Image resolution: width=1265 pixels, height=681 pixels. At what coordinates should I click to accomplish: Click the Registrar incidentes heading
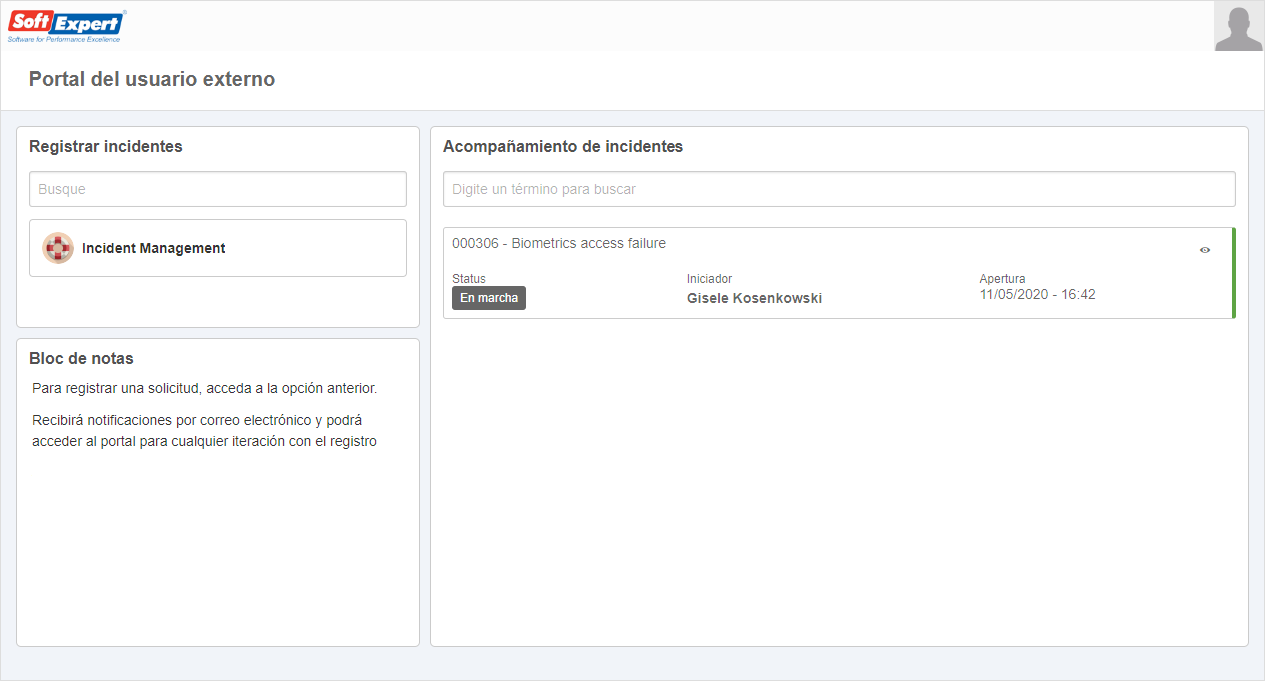pyautogui.click(x=106, y=146)
